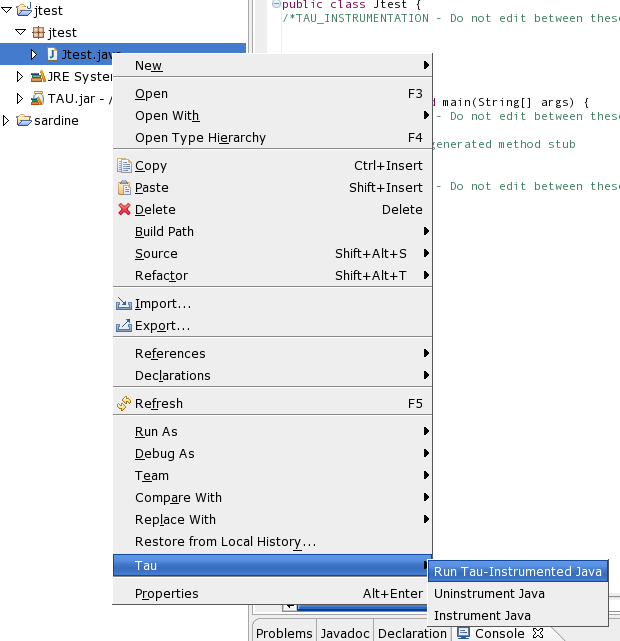Click the Paste clipboard icon

click(124, 188)
